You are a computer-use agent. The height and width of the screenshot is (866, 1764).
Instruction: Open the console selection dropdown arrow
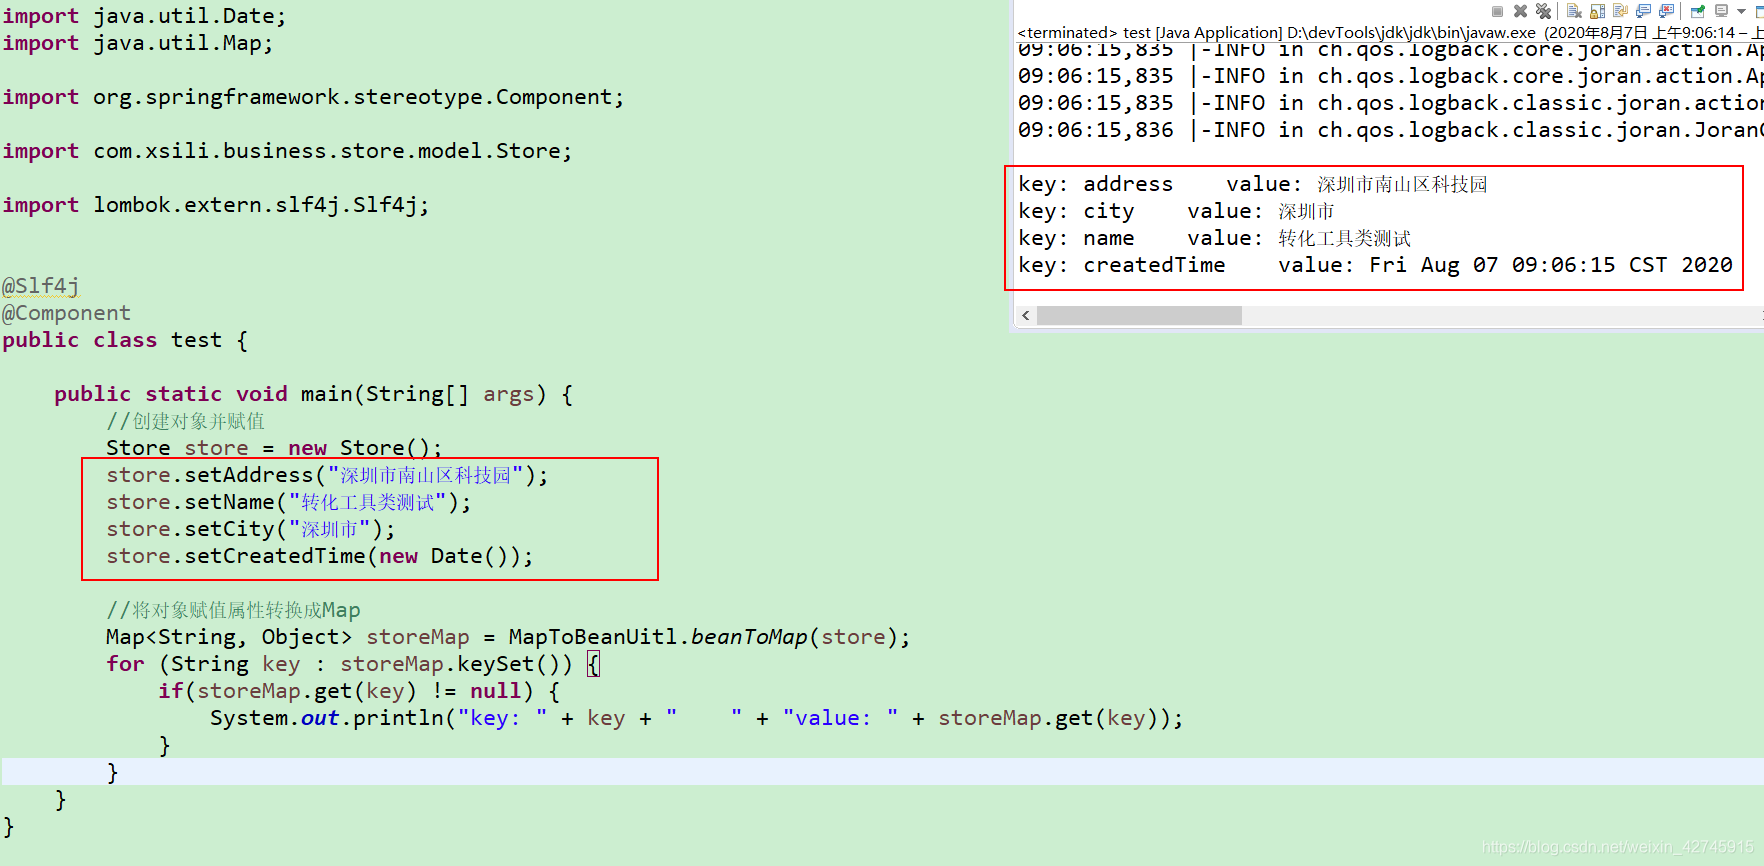(x=1741, y=11)
